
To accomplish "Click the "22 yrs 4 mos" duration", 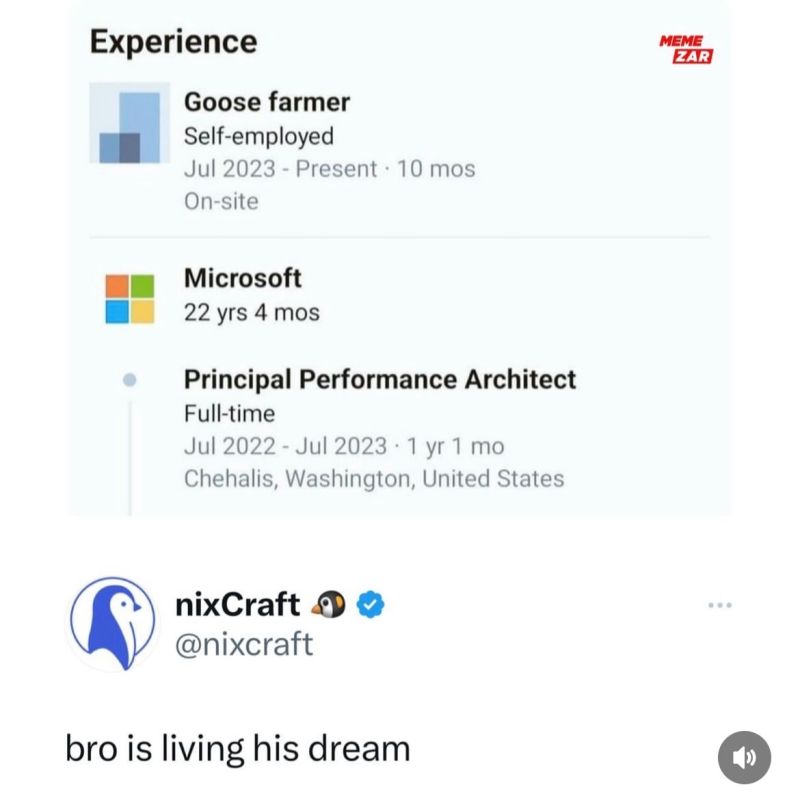I will pos(252,312).
